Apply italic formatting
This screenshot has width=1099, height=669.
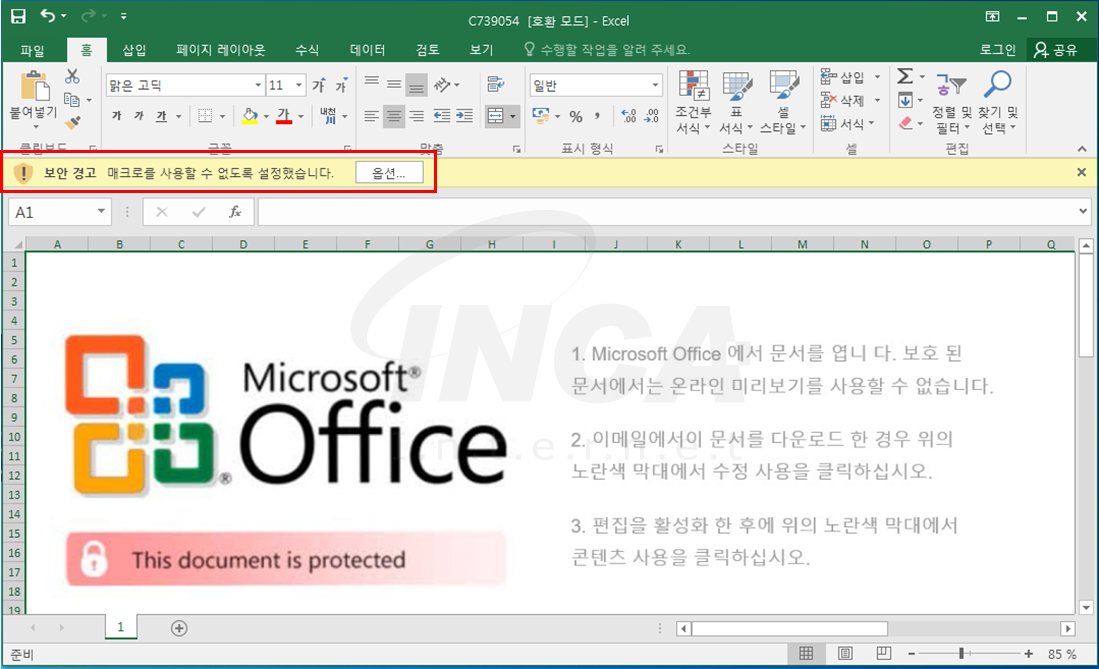point(139,116)
